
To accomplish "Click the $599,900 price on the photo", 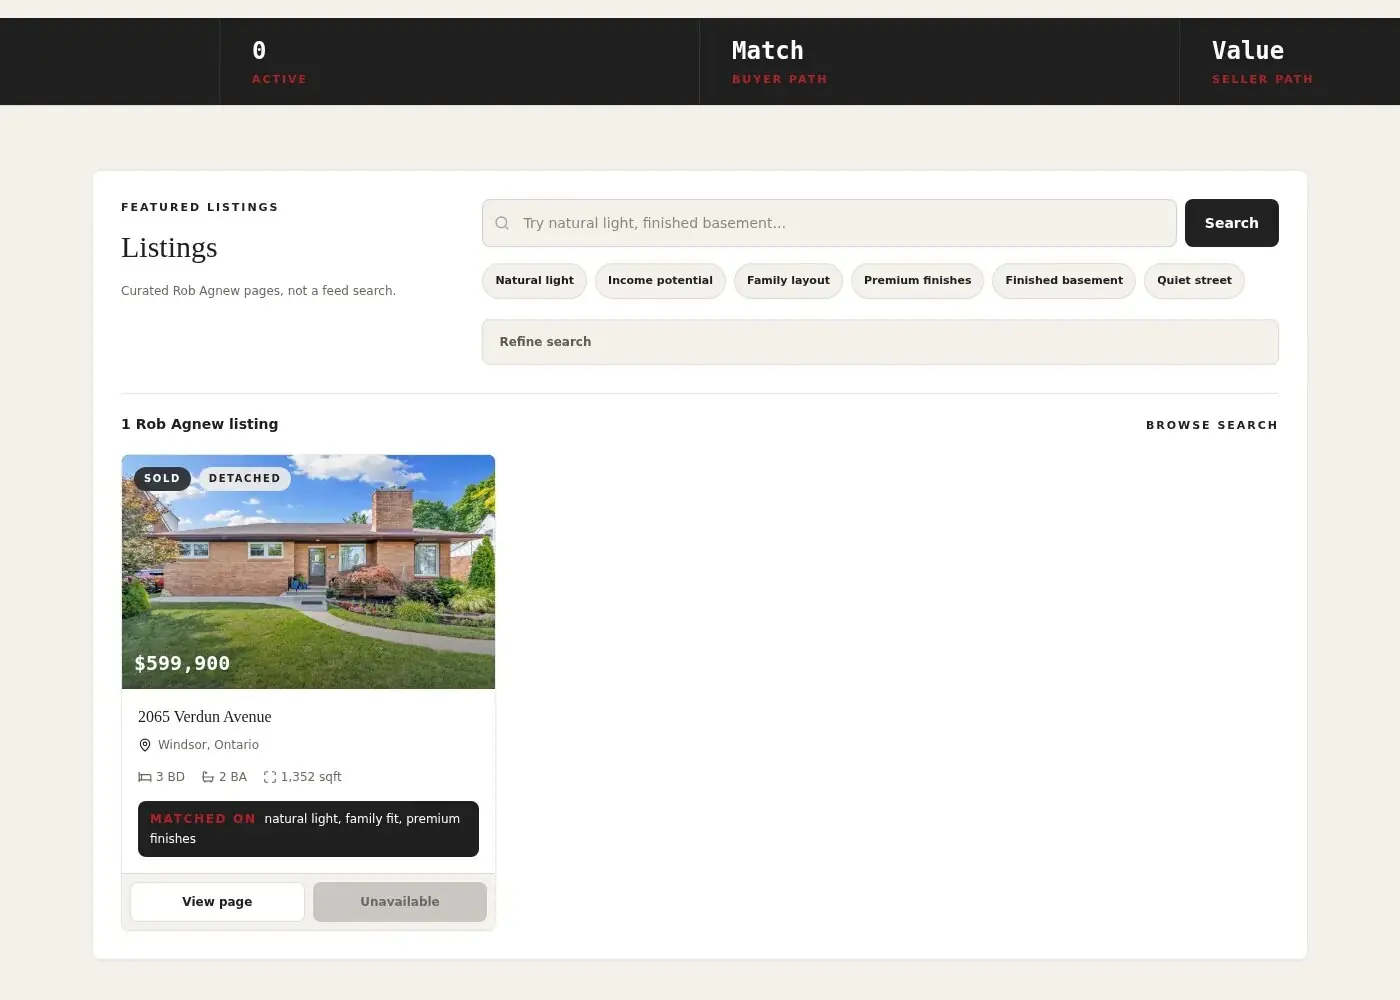I will click(182, 664).
